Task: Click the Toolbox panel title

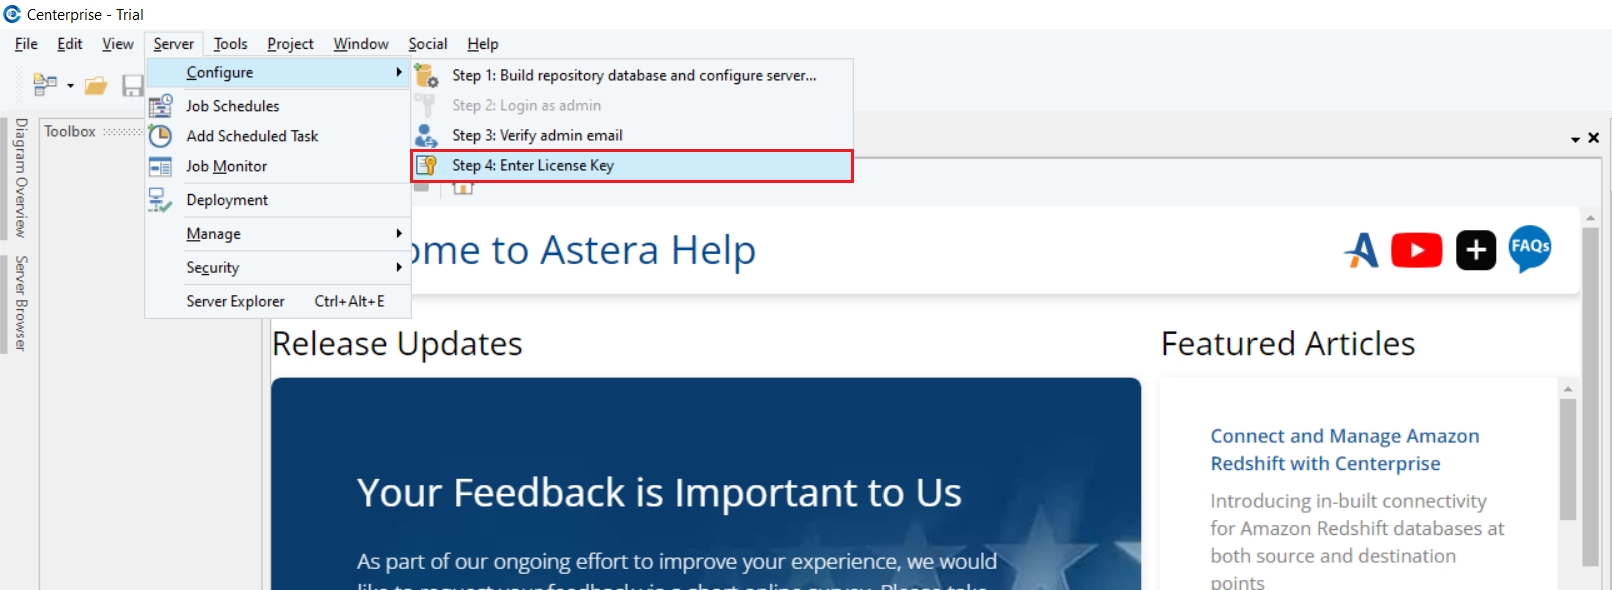Action: (x=70, y=131)
